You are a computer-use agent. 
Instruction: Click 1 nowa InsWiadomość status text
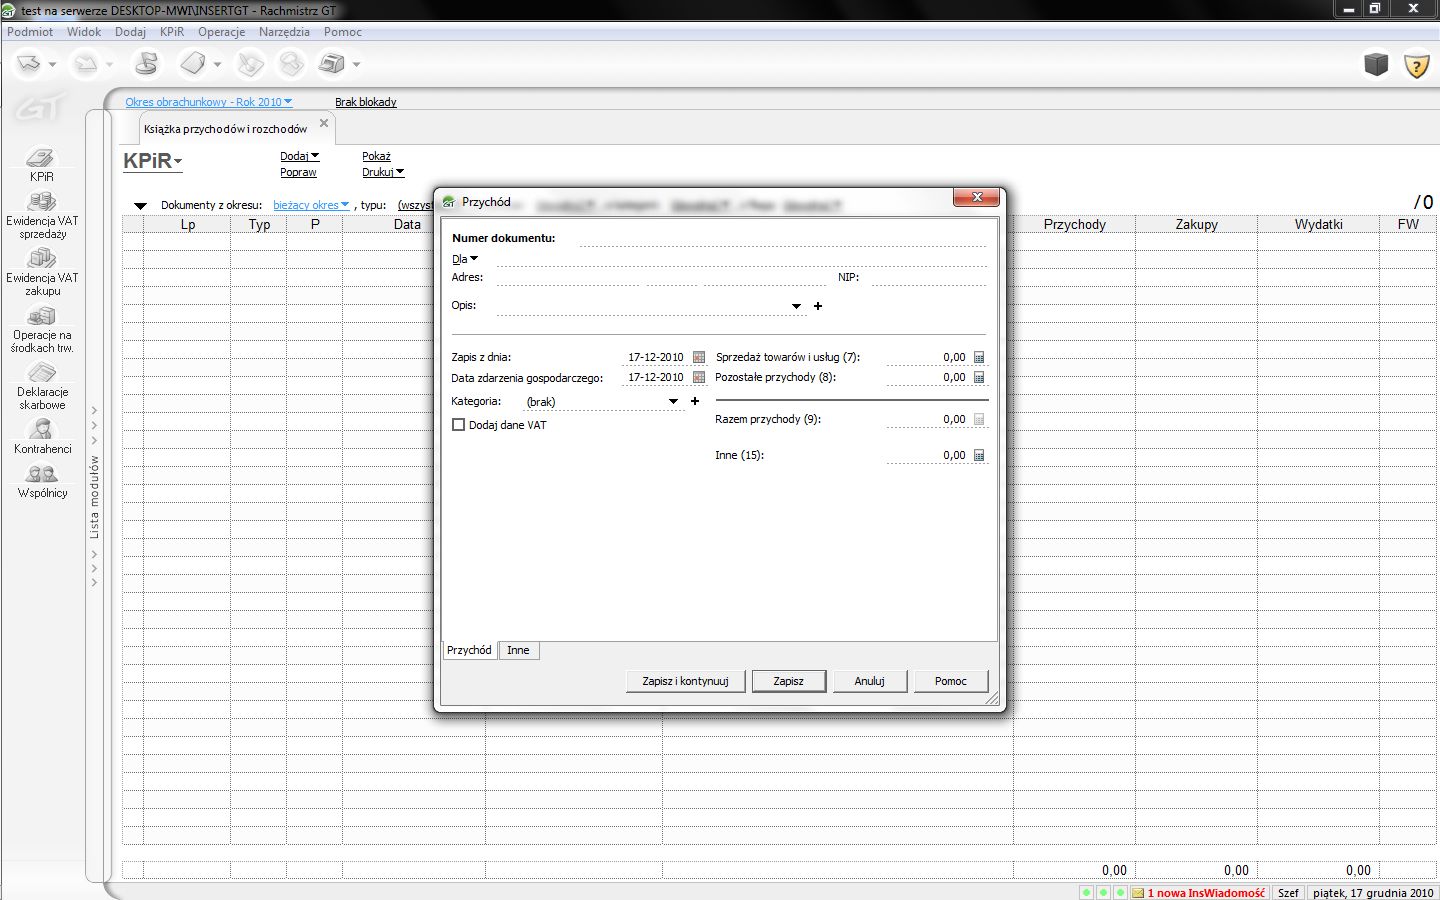pos(1206,893)
